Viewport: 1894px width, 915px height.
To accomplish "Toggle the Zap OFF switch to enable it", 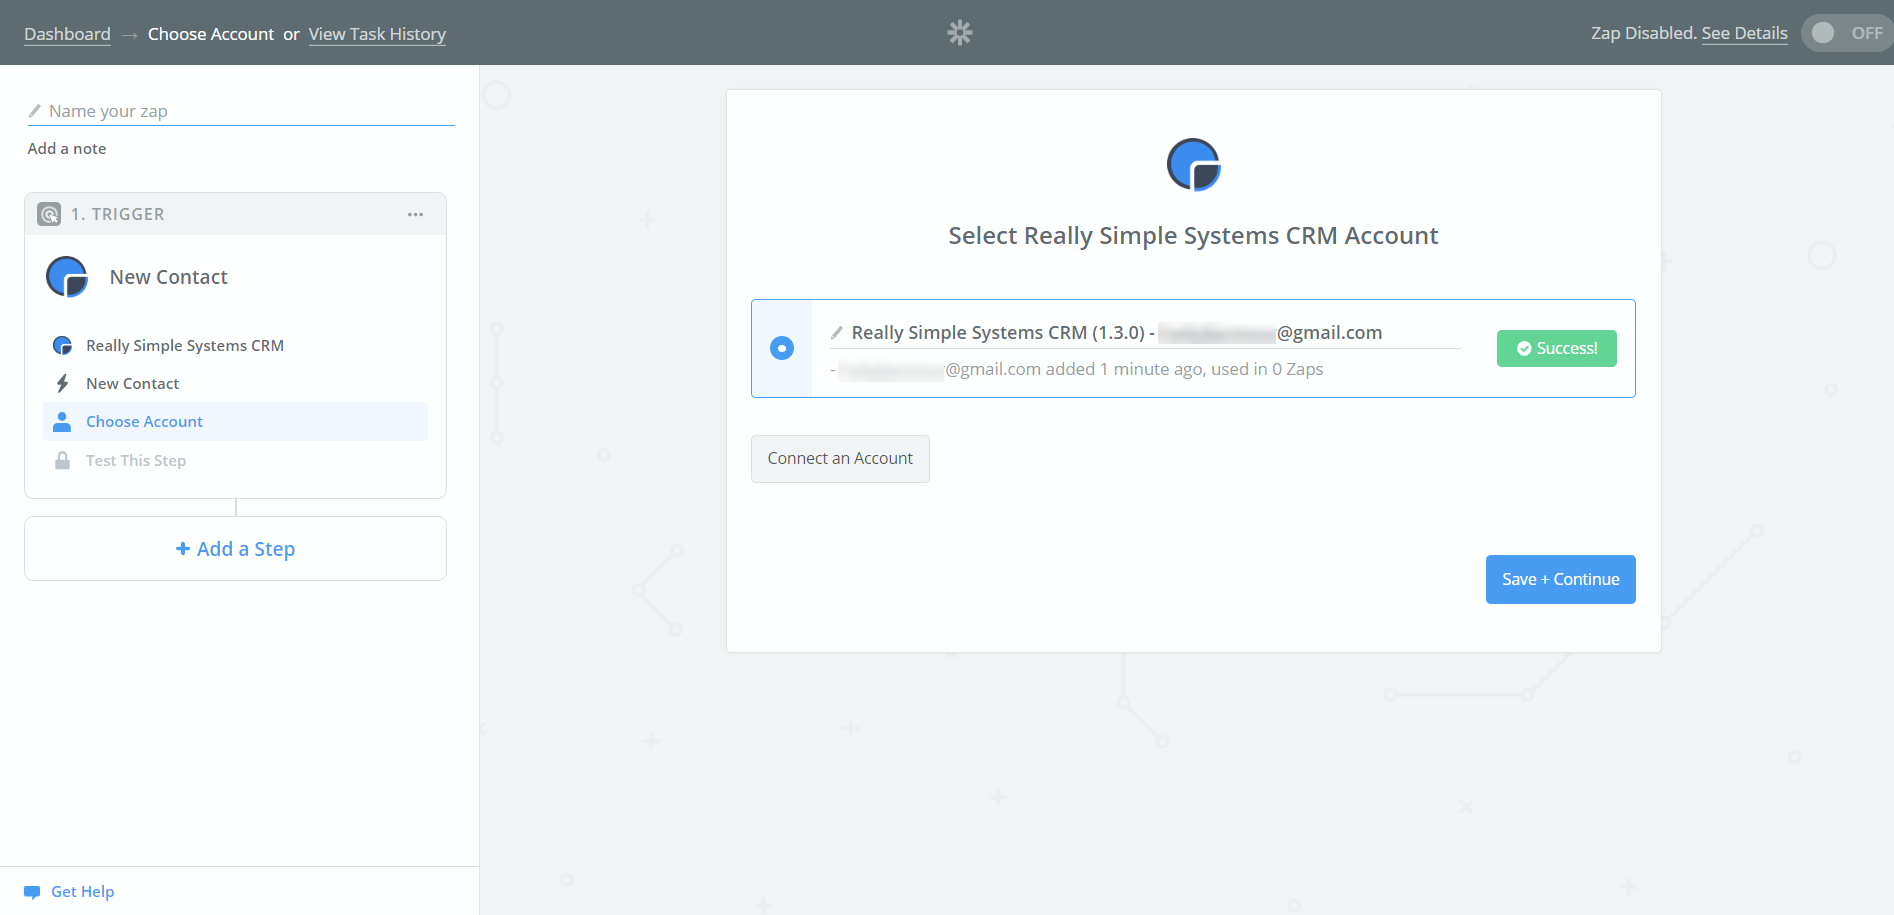I will 1843,32.
